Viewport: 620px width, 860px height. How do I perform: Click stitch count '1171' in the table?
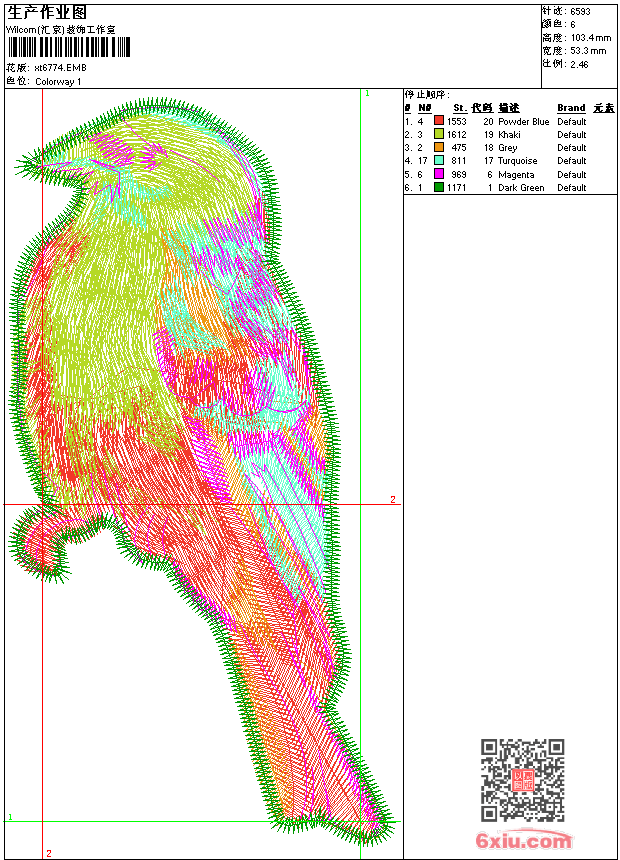point(456,188)
